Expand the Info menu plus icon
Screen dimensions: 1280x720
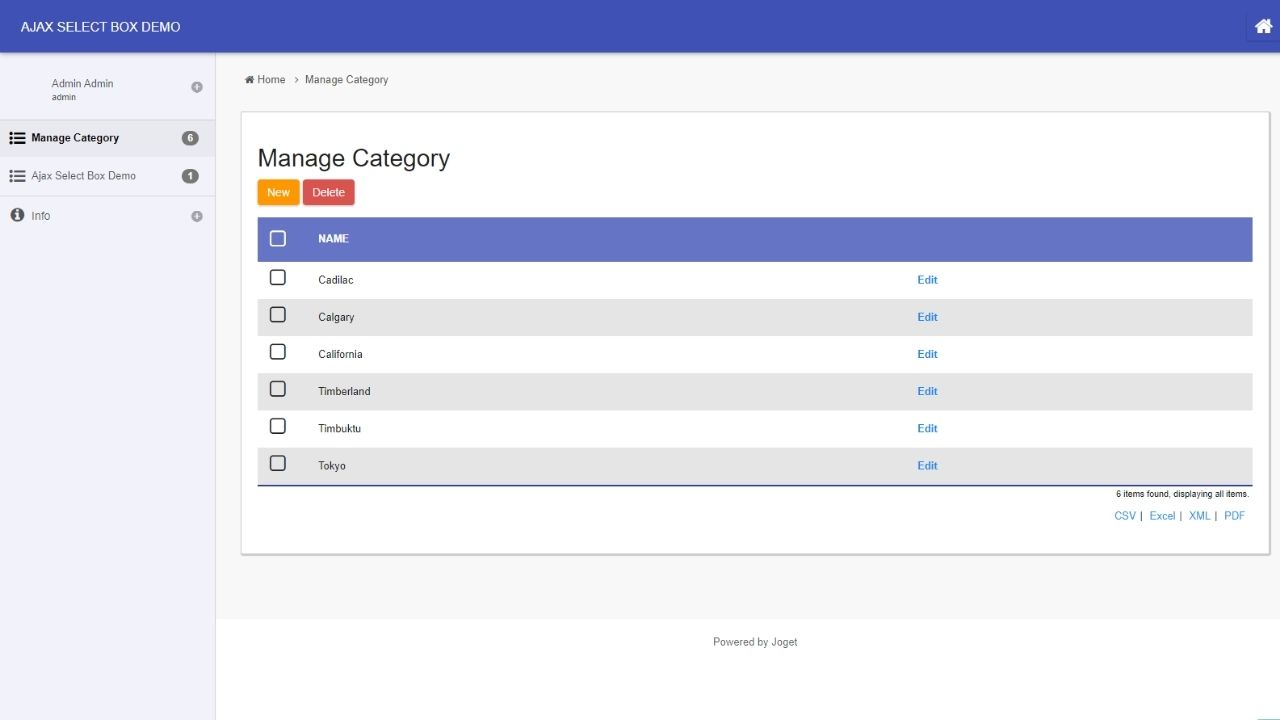click(x=197, y=216)
